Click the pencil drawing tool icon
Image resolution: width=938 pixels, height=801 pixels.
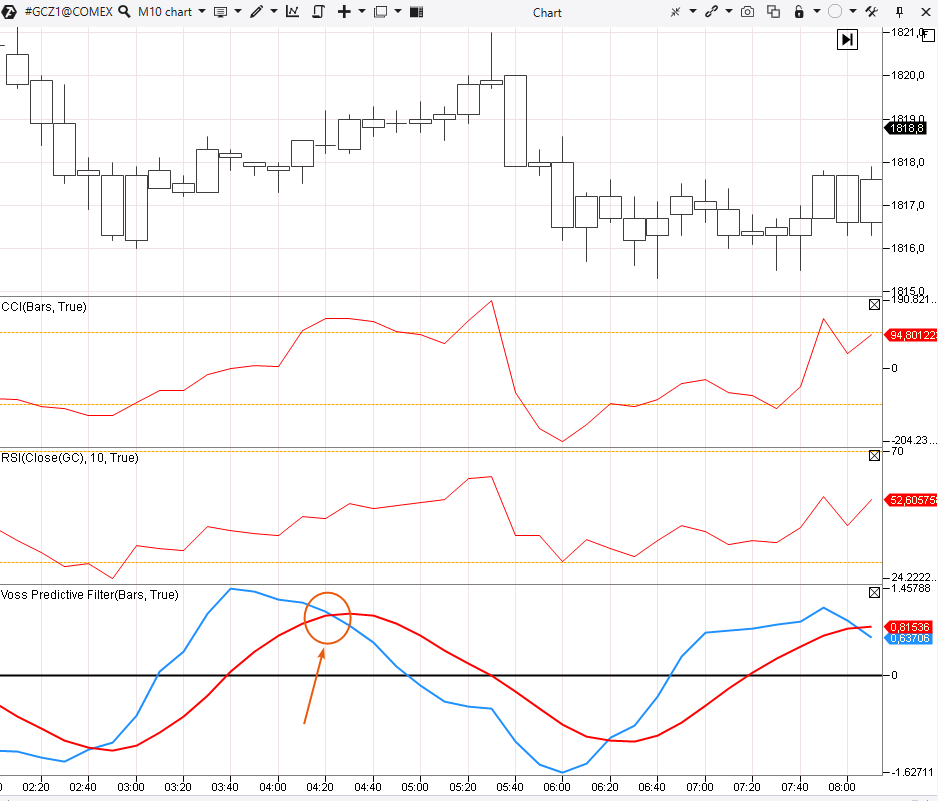click(x=257, y=12)
